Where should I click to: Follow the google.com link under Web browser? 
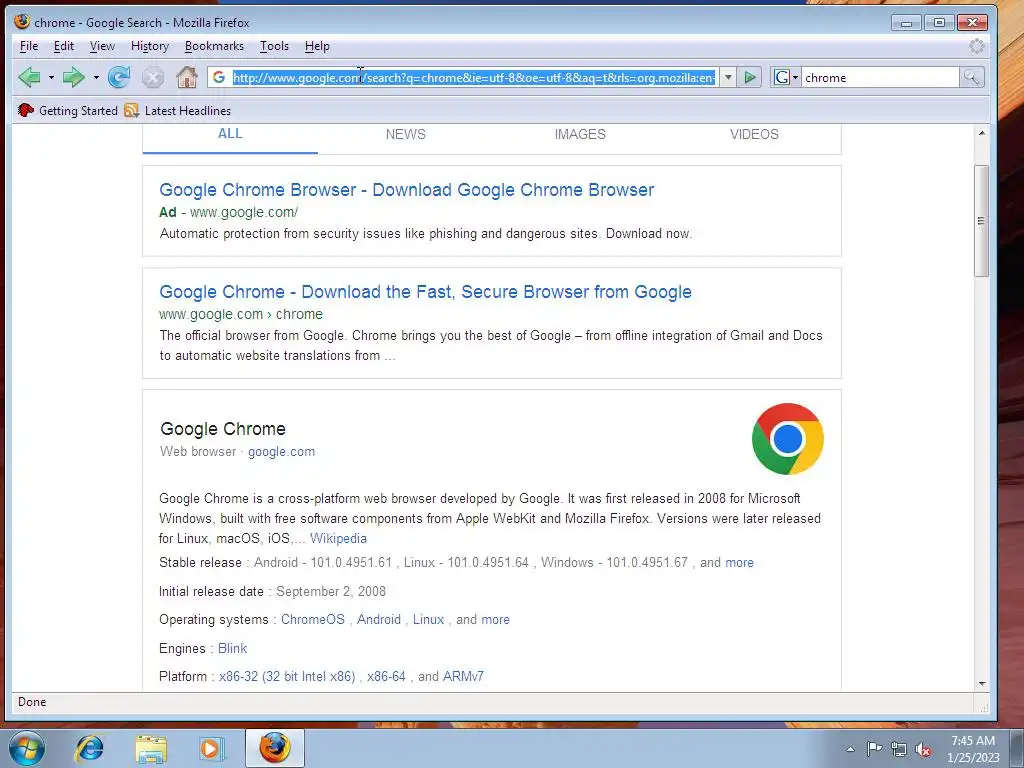click(281, 451)
